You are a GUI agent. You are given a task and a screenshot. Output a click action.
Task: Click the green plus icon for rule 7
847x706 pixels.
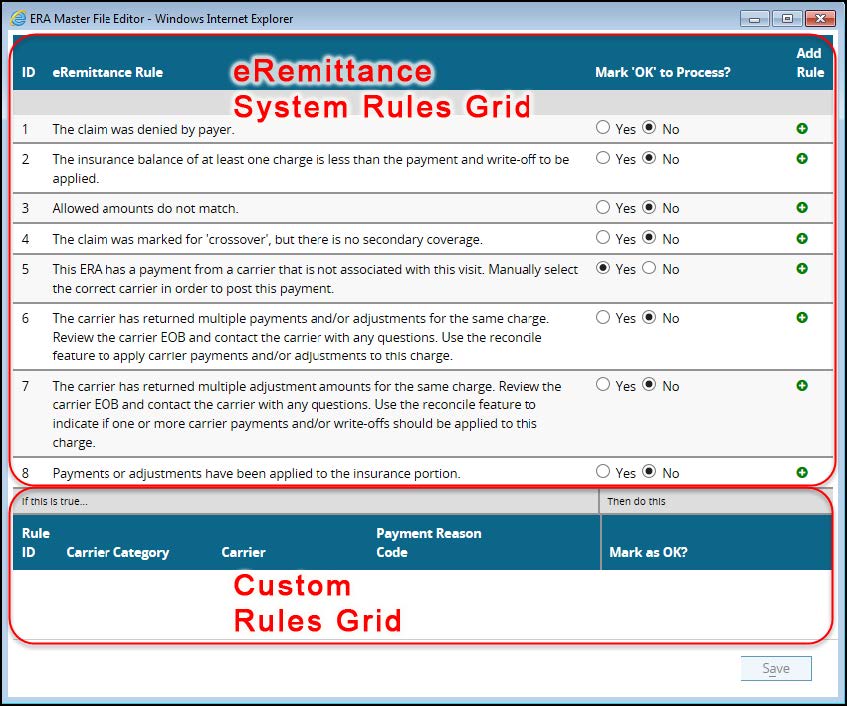coord(802,385)
